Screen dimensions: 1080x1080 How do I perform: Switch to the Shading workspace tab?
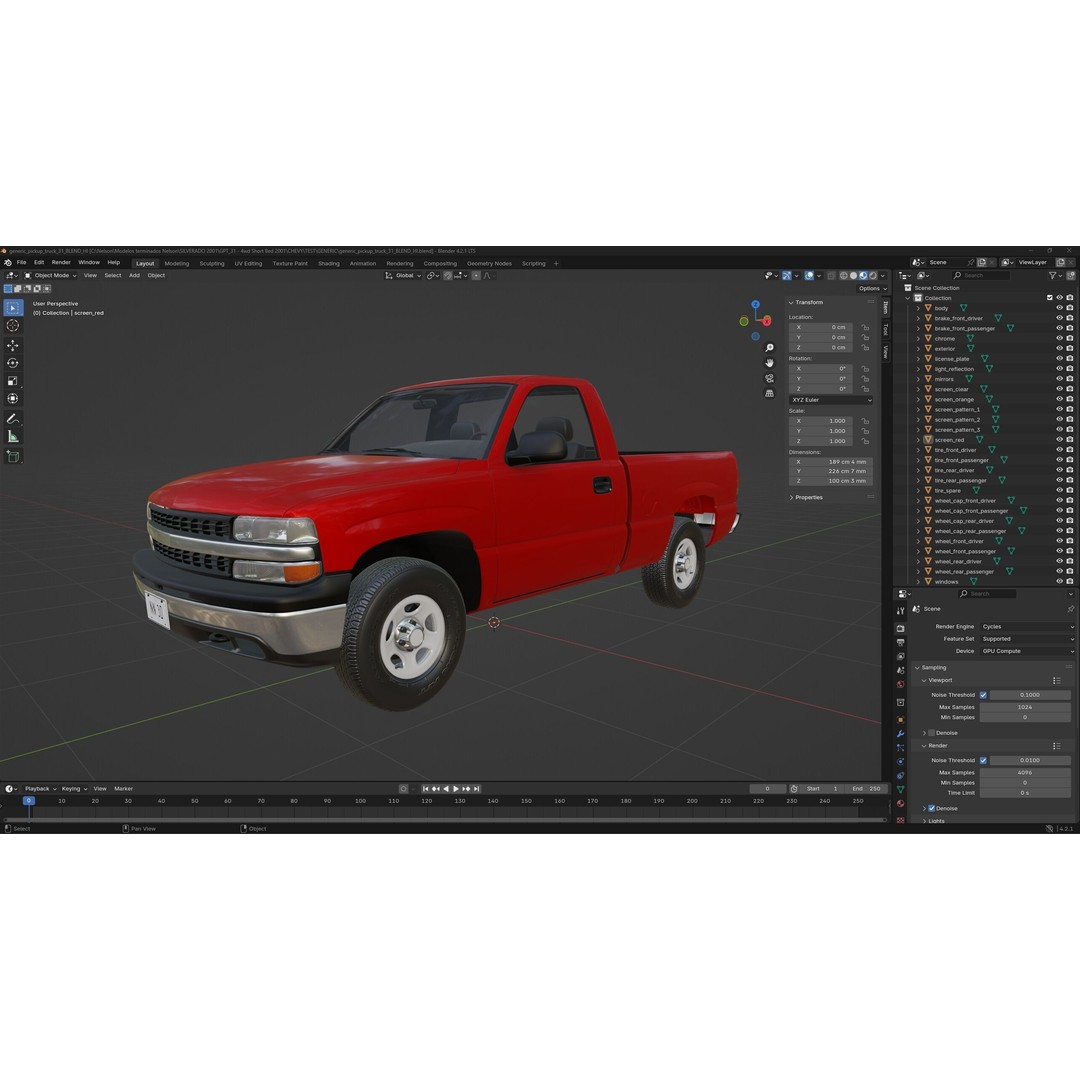[x=329, y=264]
